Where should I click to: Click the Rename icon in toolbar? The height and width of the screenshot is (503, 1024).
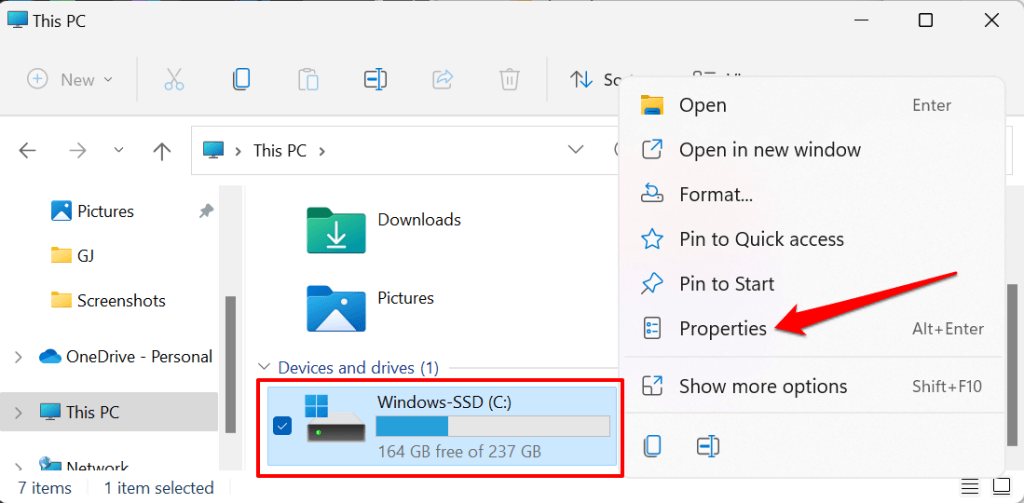(x=374, y=80)
